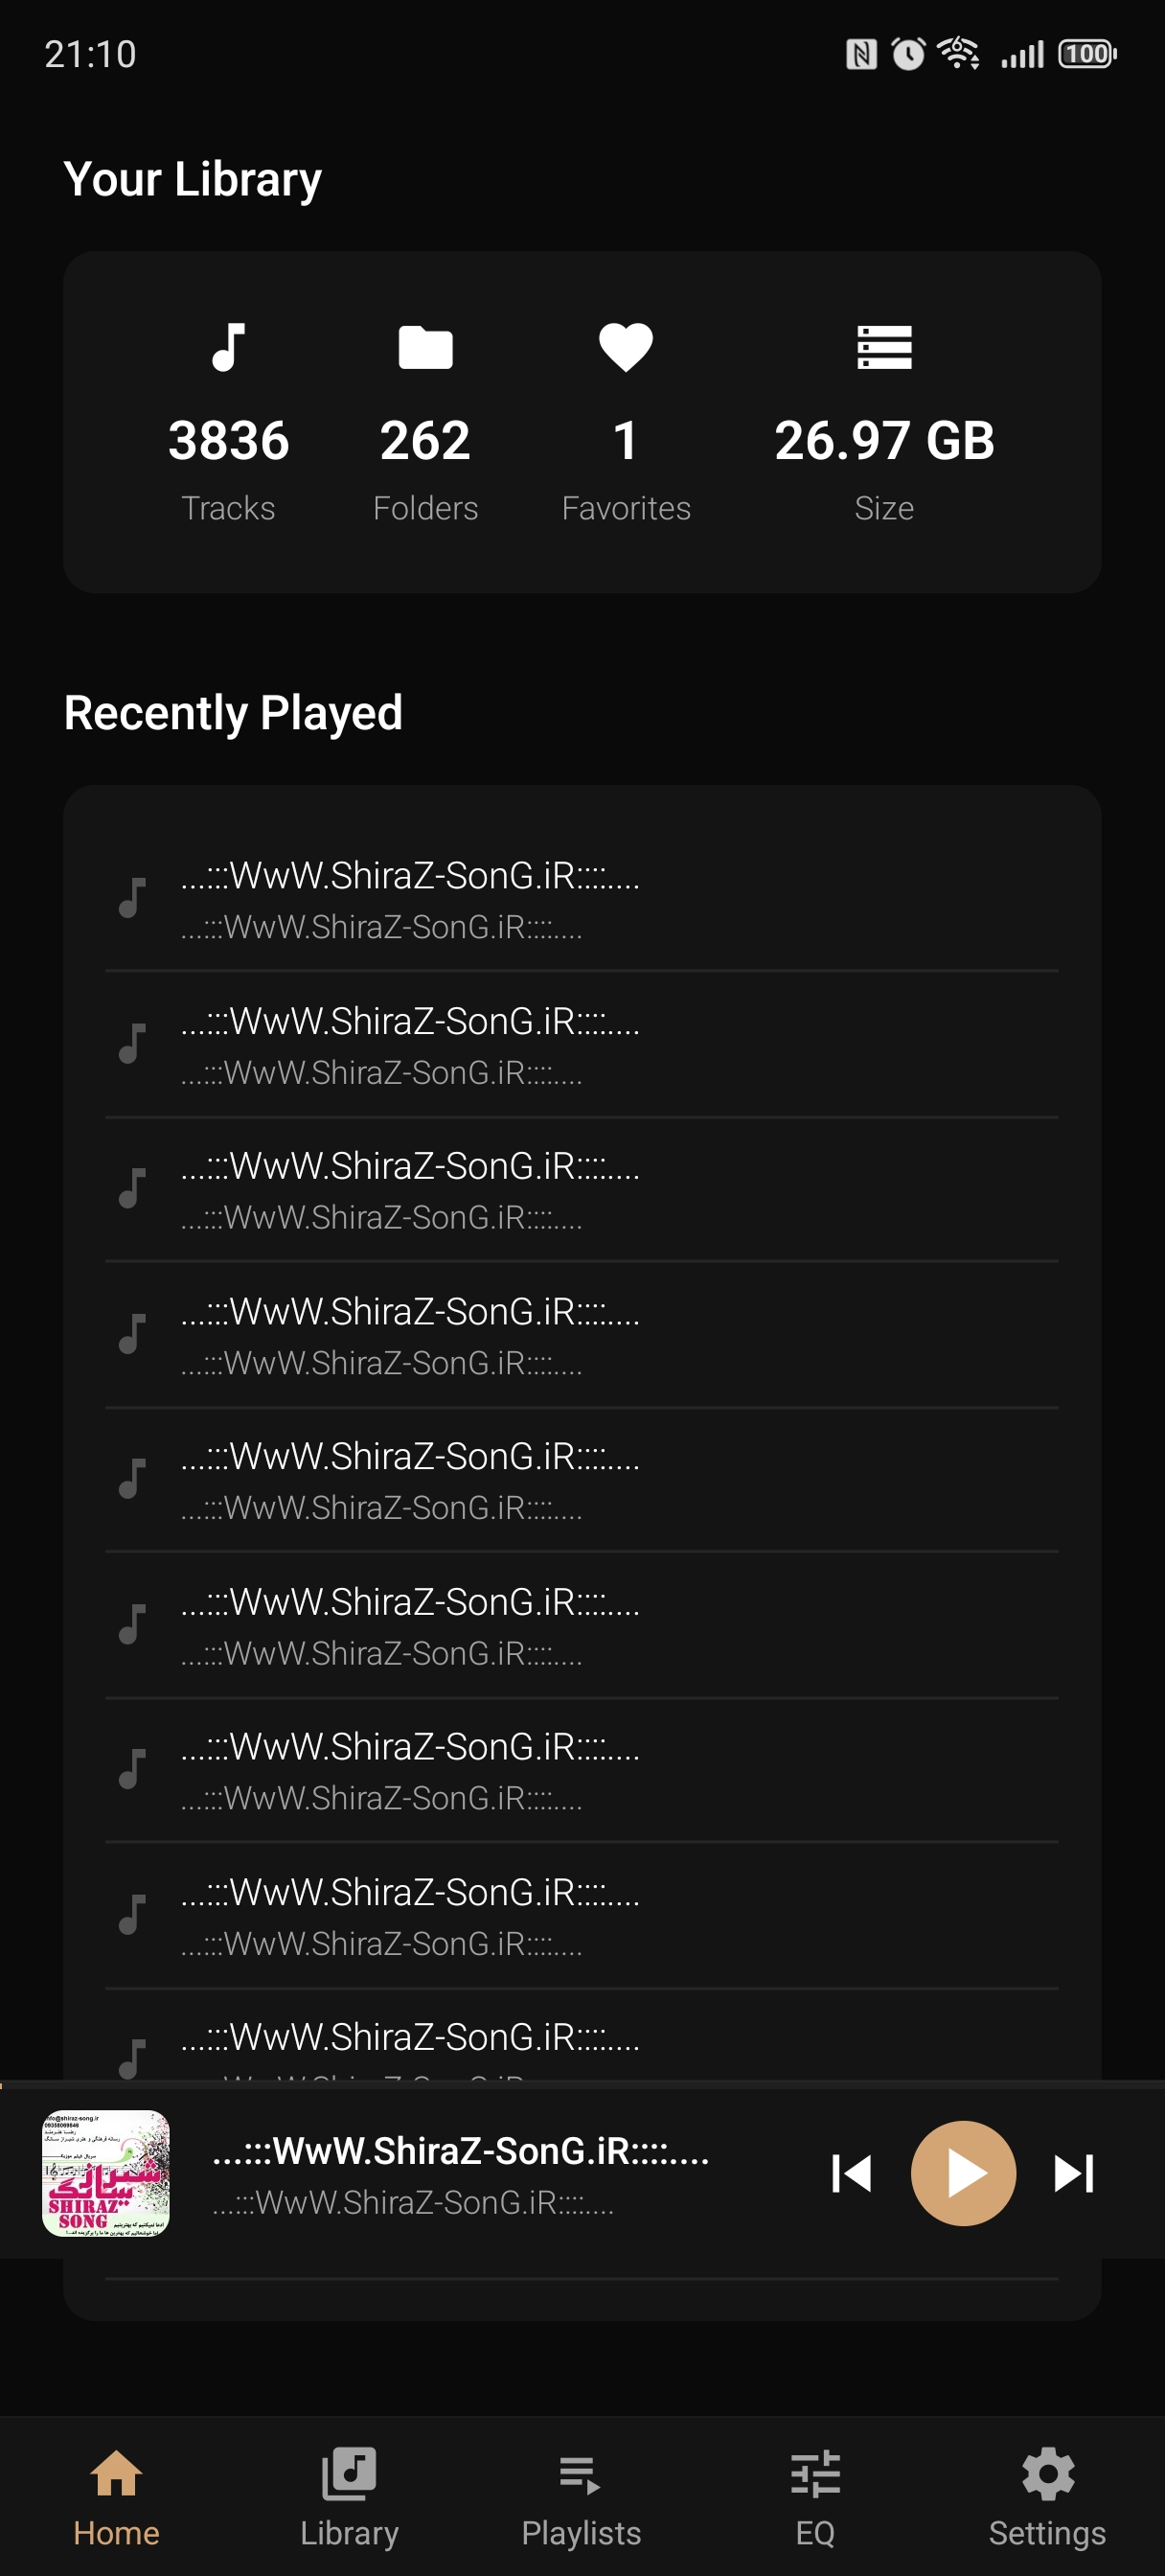Tap the music note of first recent track
This screenshot has width=1165, height=2576.
pos(132,898)
